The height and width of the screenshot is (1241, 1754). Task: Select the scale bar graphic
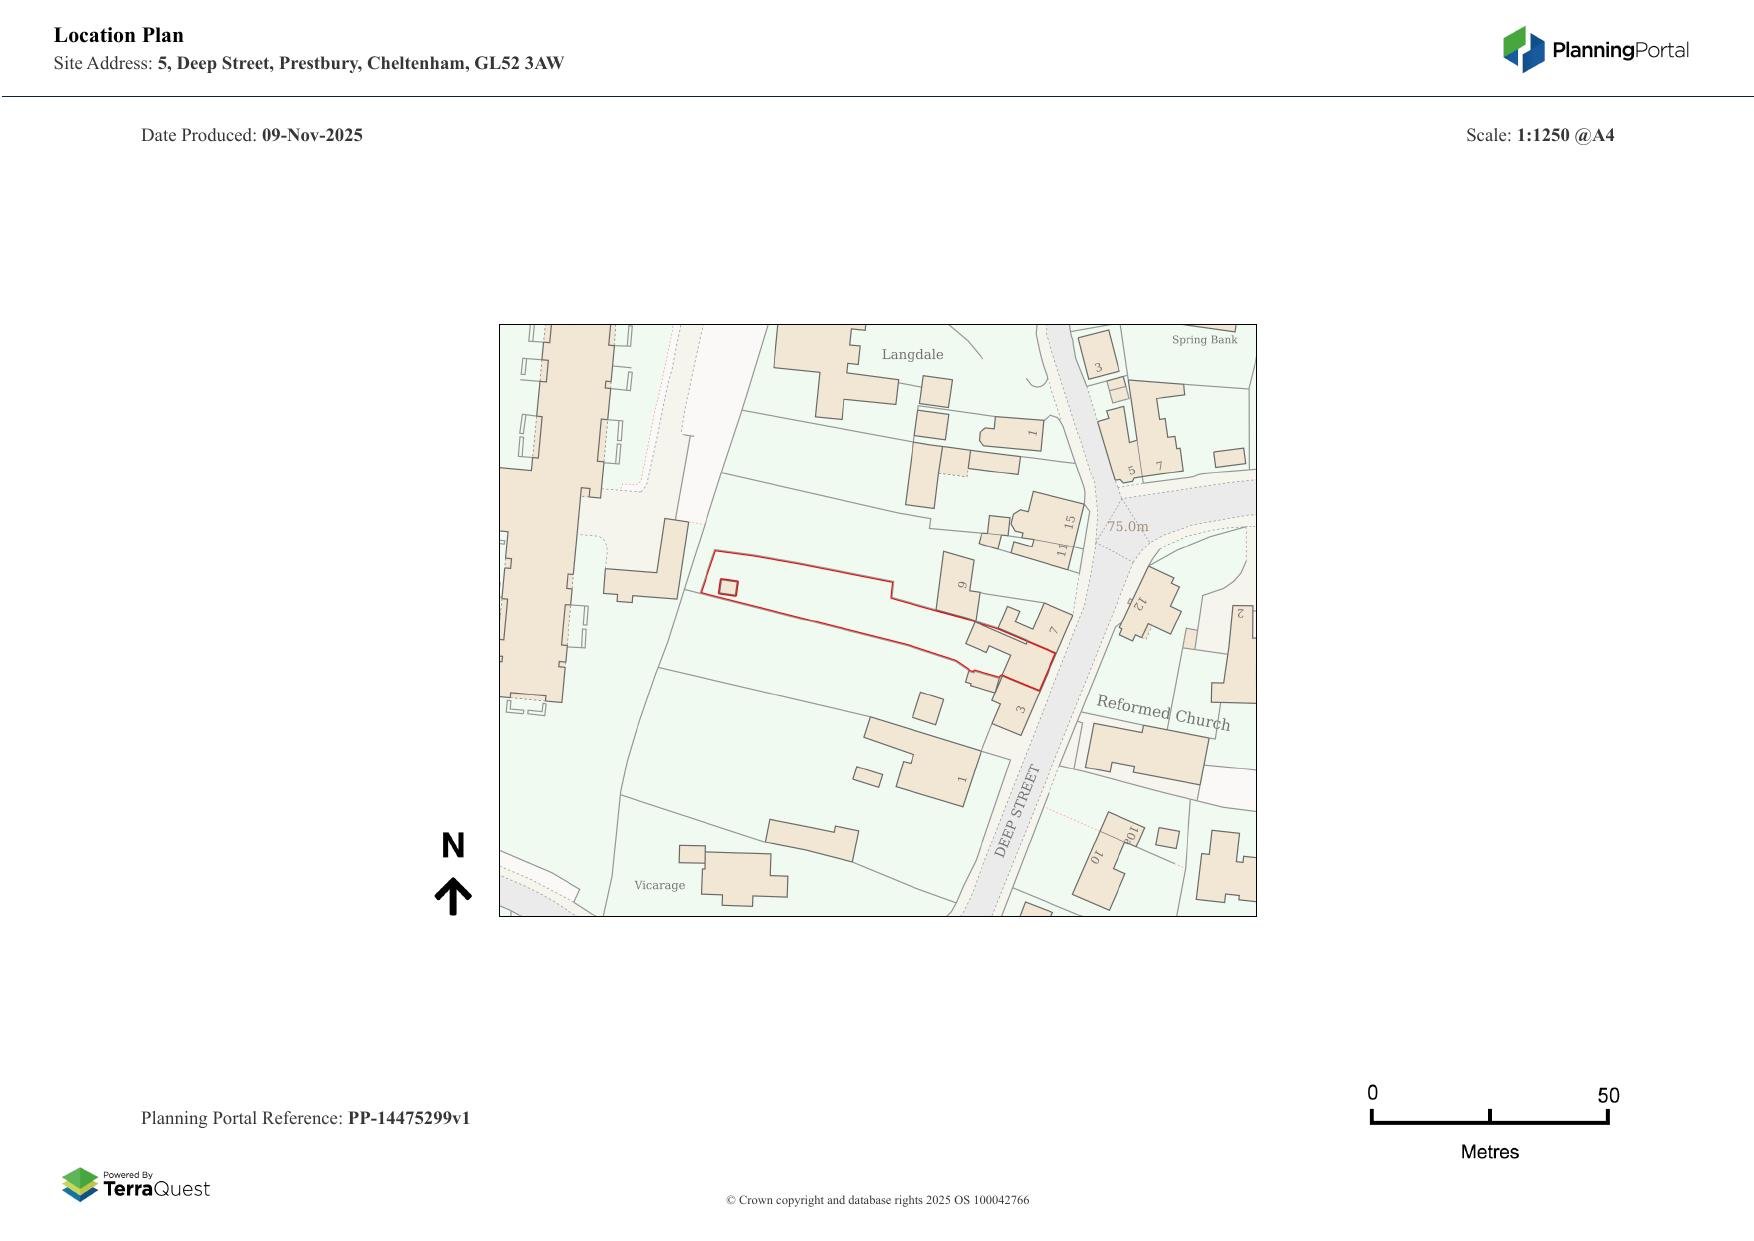tap(1489, 1118)
